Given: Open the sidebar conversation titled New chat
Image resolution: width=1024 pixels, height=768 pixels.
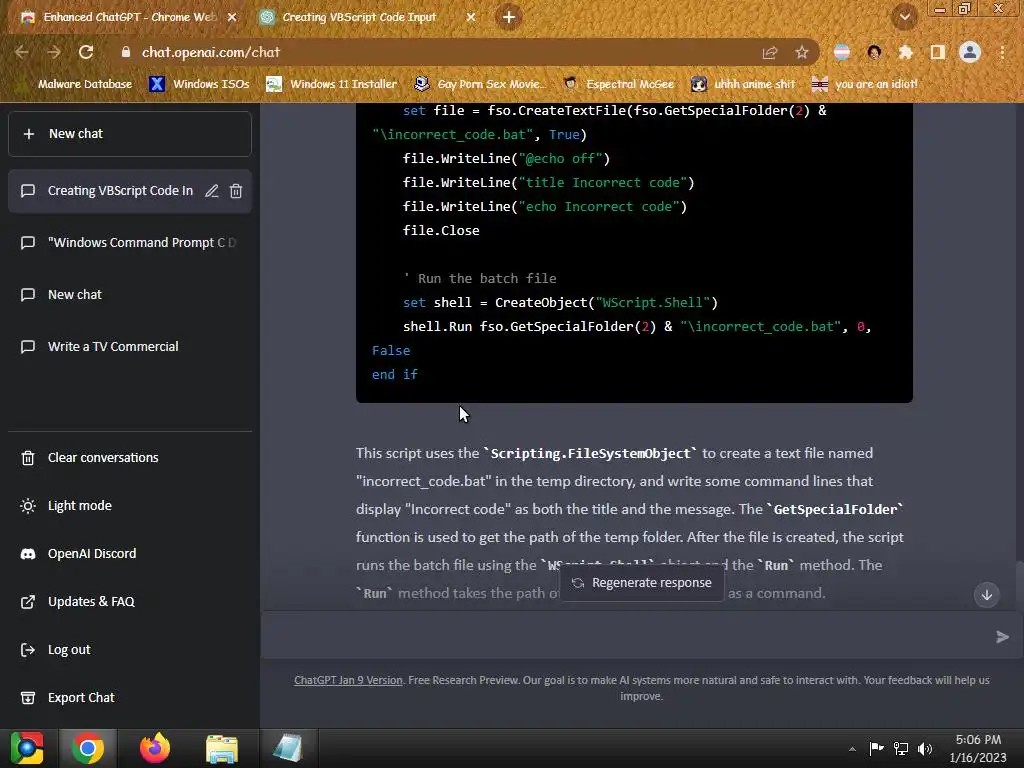Looking at the screenshot, I should click(129, 295).
